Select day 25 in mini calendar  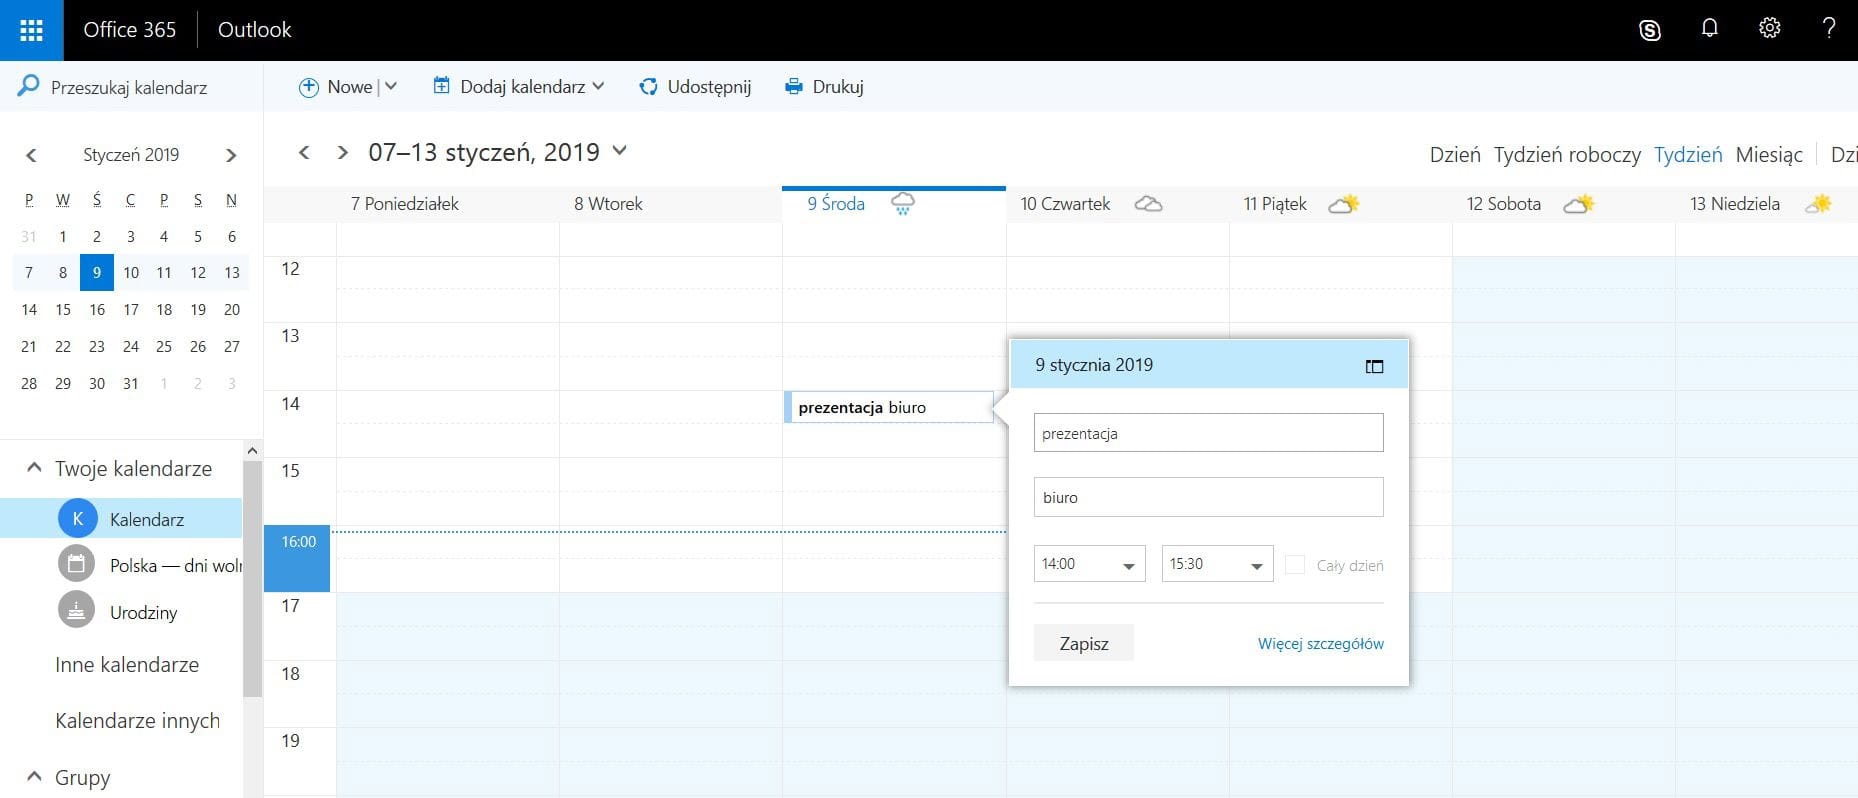[x=164, y=347]
